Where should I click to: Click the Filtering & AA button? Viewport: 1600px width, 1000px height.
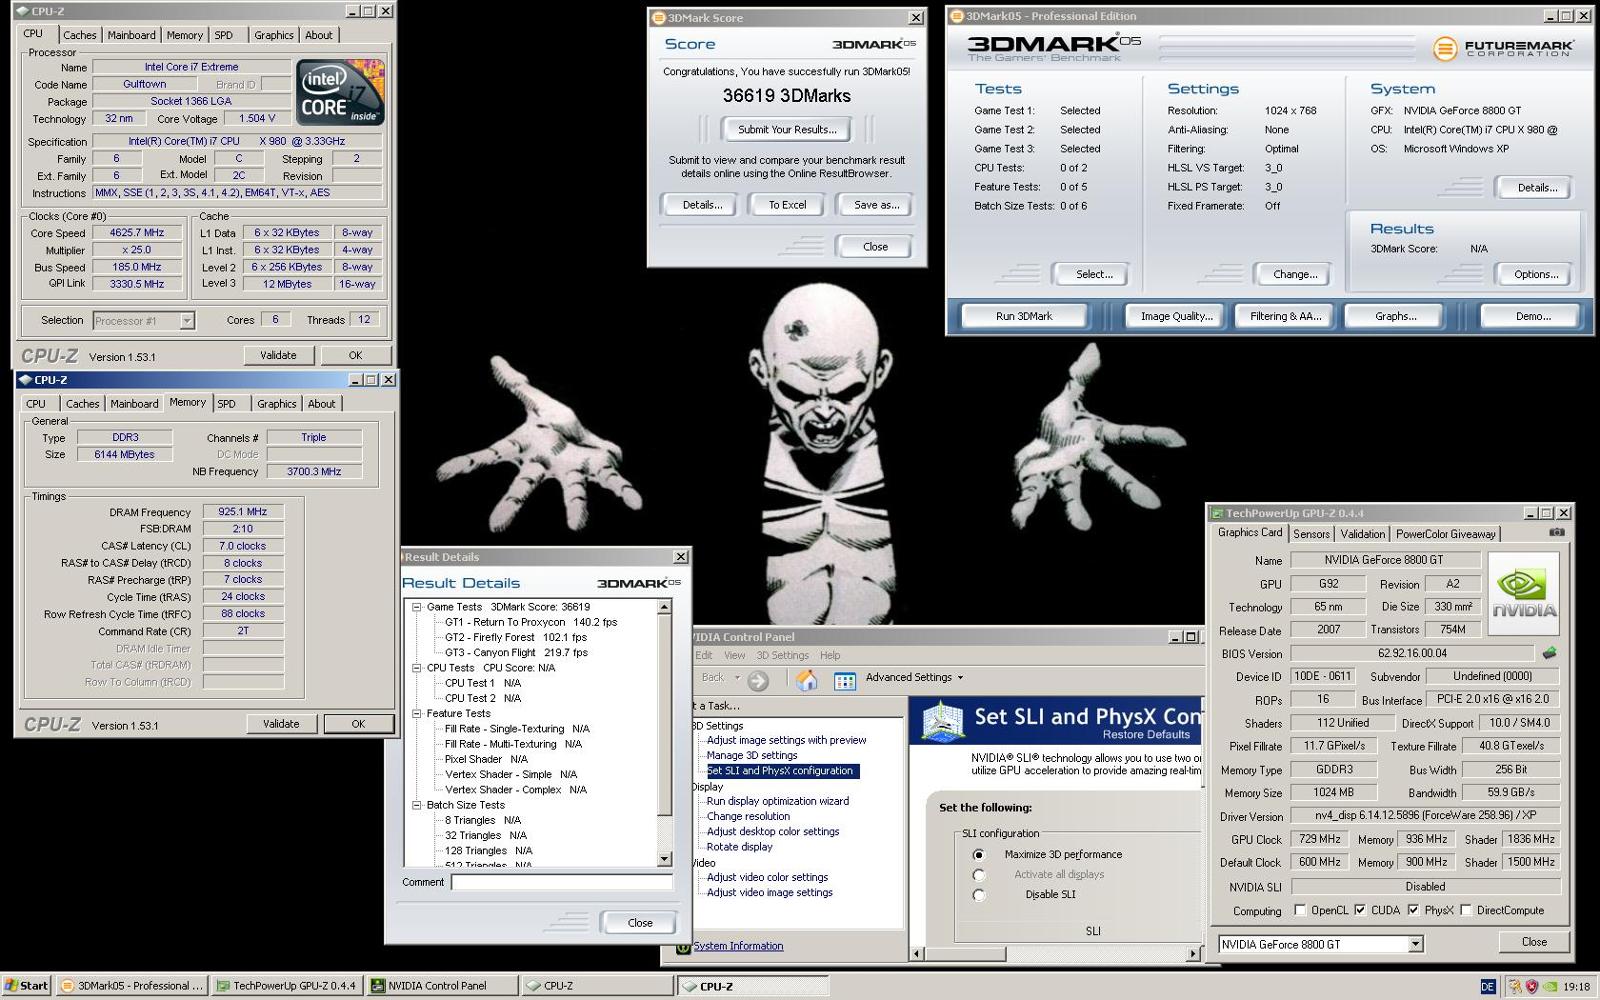(x=1285, y=316)
